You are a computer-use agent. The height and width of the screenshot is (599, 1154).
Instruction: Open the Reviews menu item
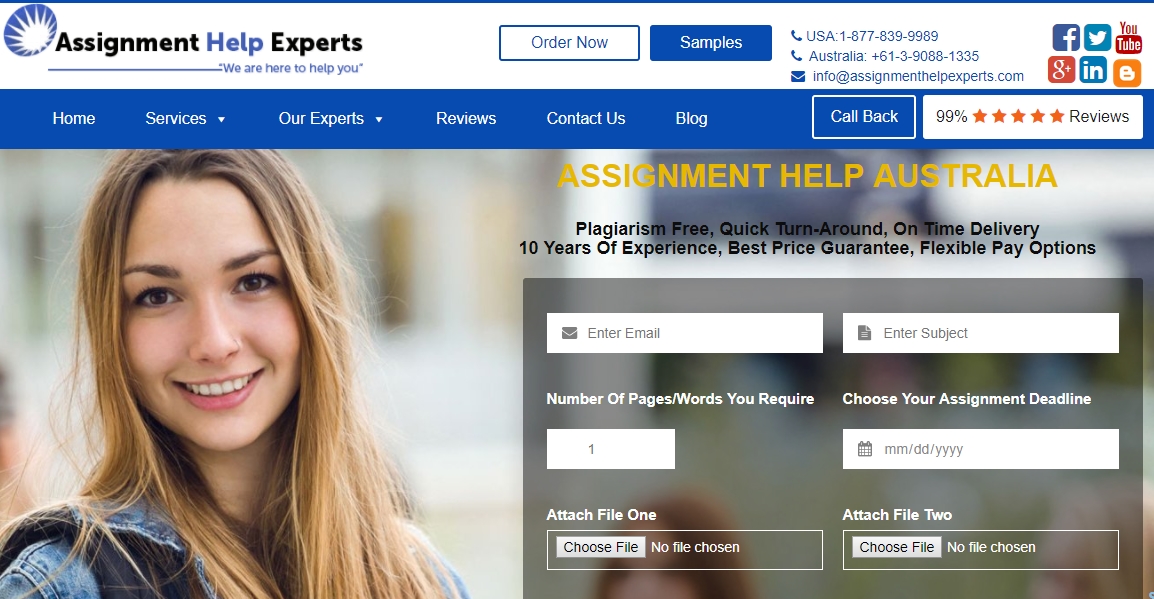(466, 118)
